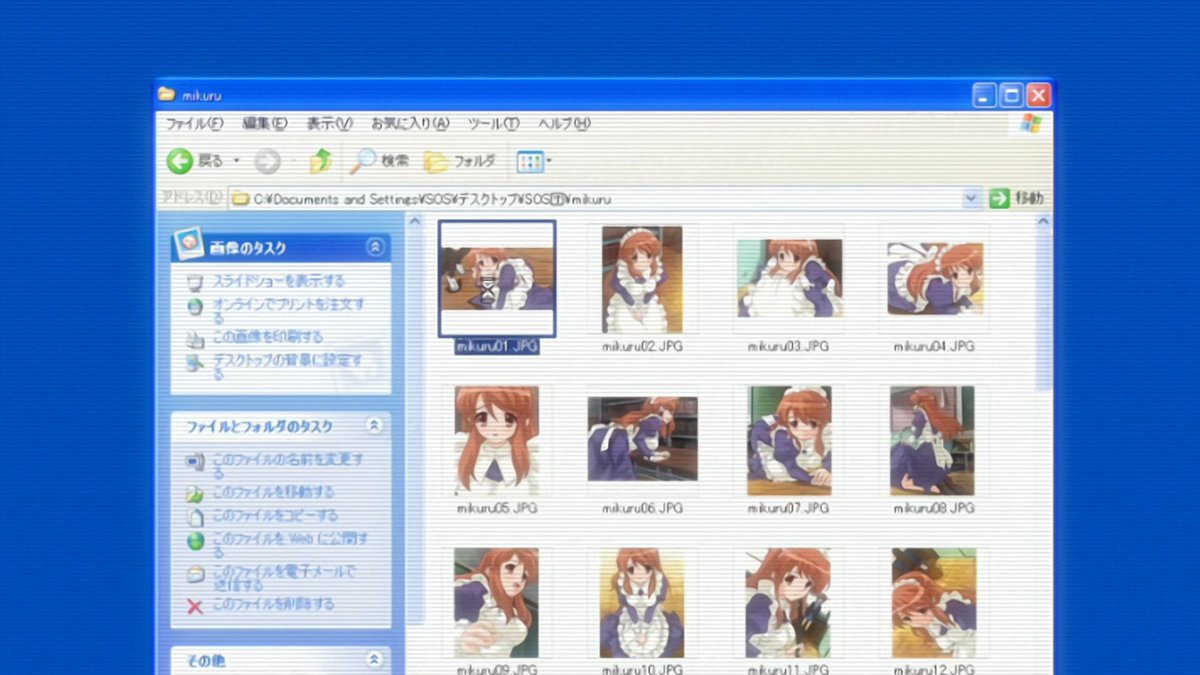Maximize the mikuru window

pos(1011,96)
